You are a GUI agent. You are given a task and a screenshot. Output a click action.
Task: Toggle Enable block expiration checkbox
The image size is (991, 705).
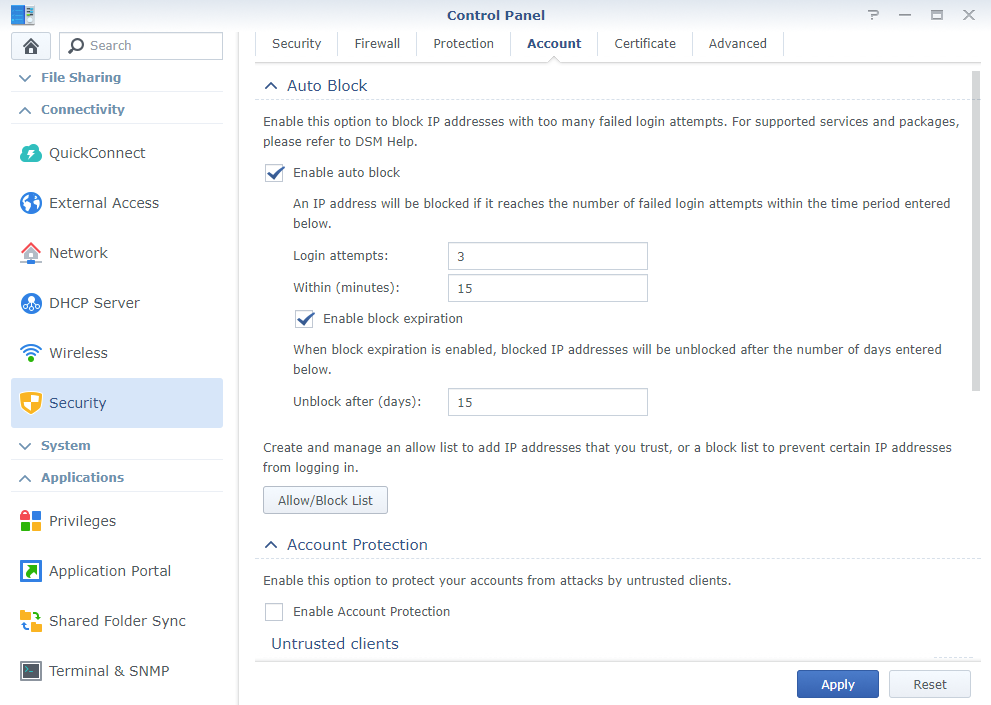tap(304, 319)
